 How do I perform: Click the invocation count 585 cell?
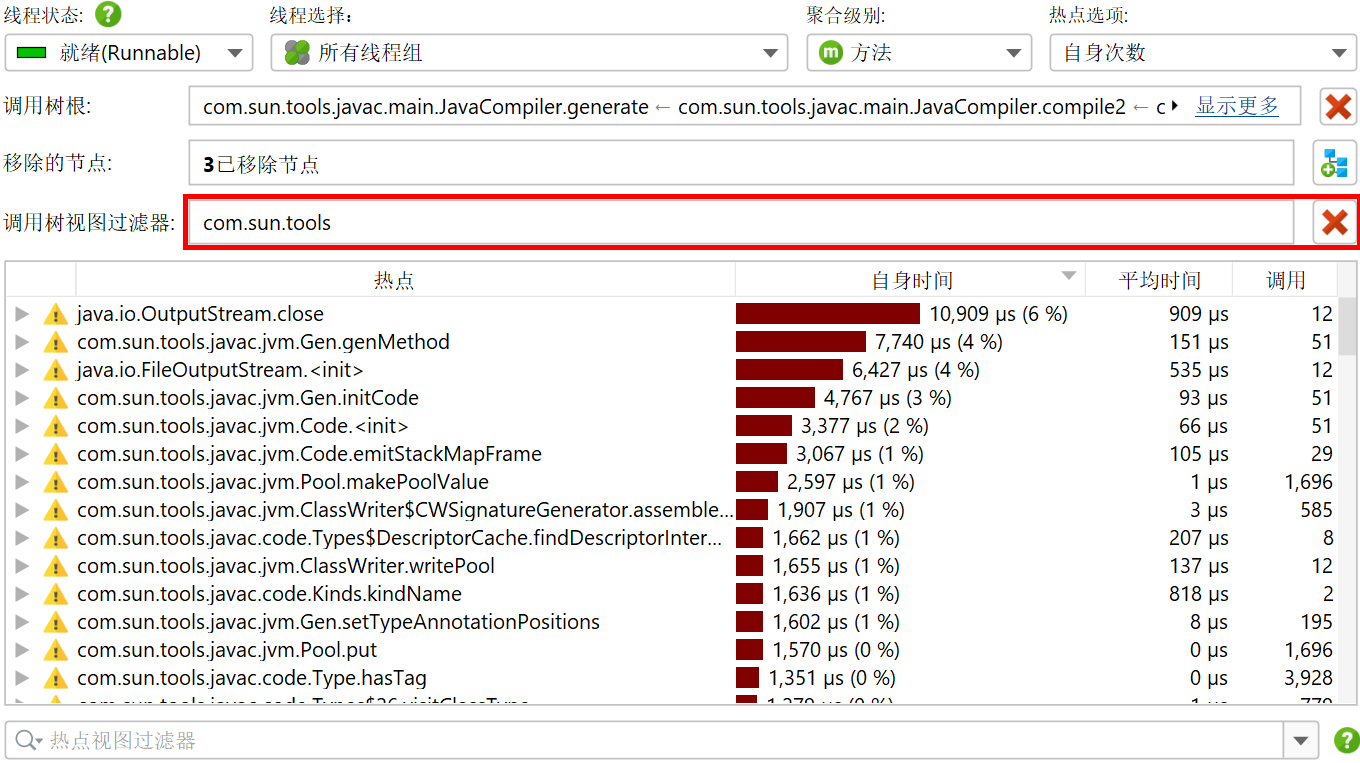1316,510
